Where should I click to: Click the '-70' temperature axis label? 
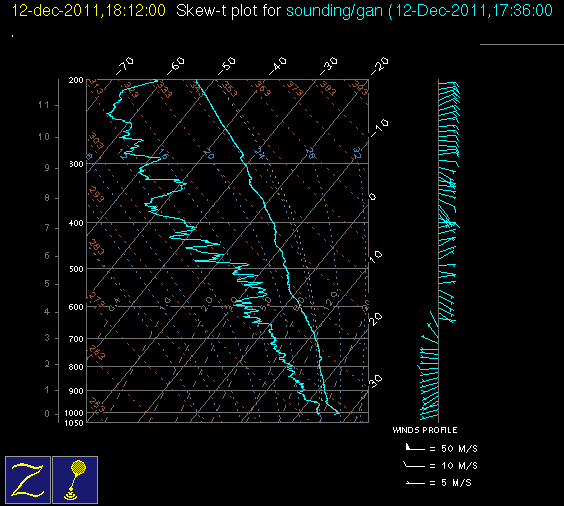point(124,66)
